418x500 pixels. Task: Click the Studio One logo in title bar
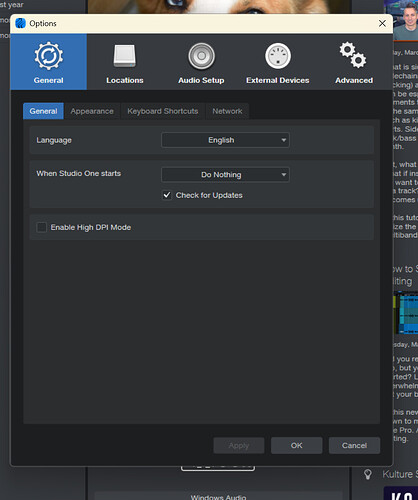pyautogui.click(x=21, y=23)
